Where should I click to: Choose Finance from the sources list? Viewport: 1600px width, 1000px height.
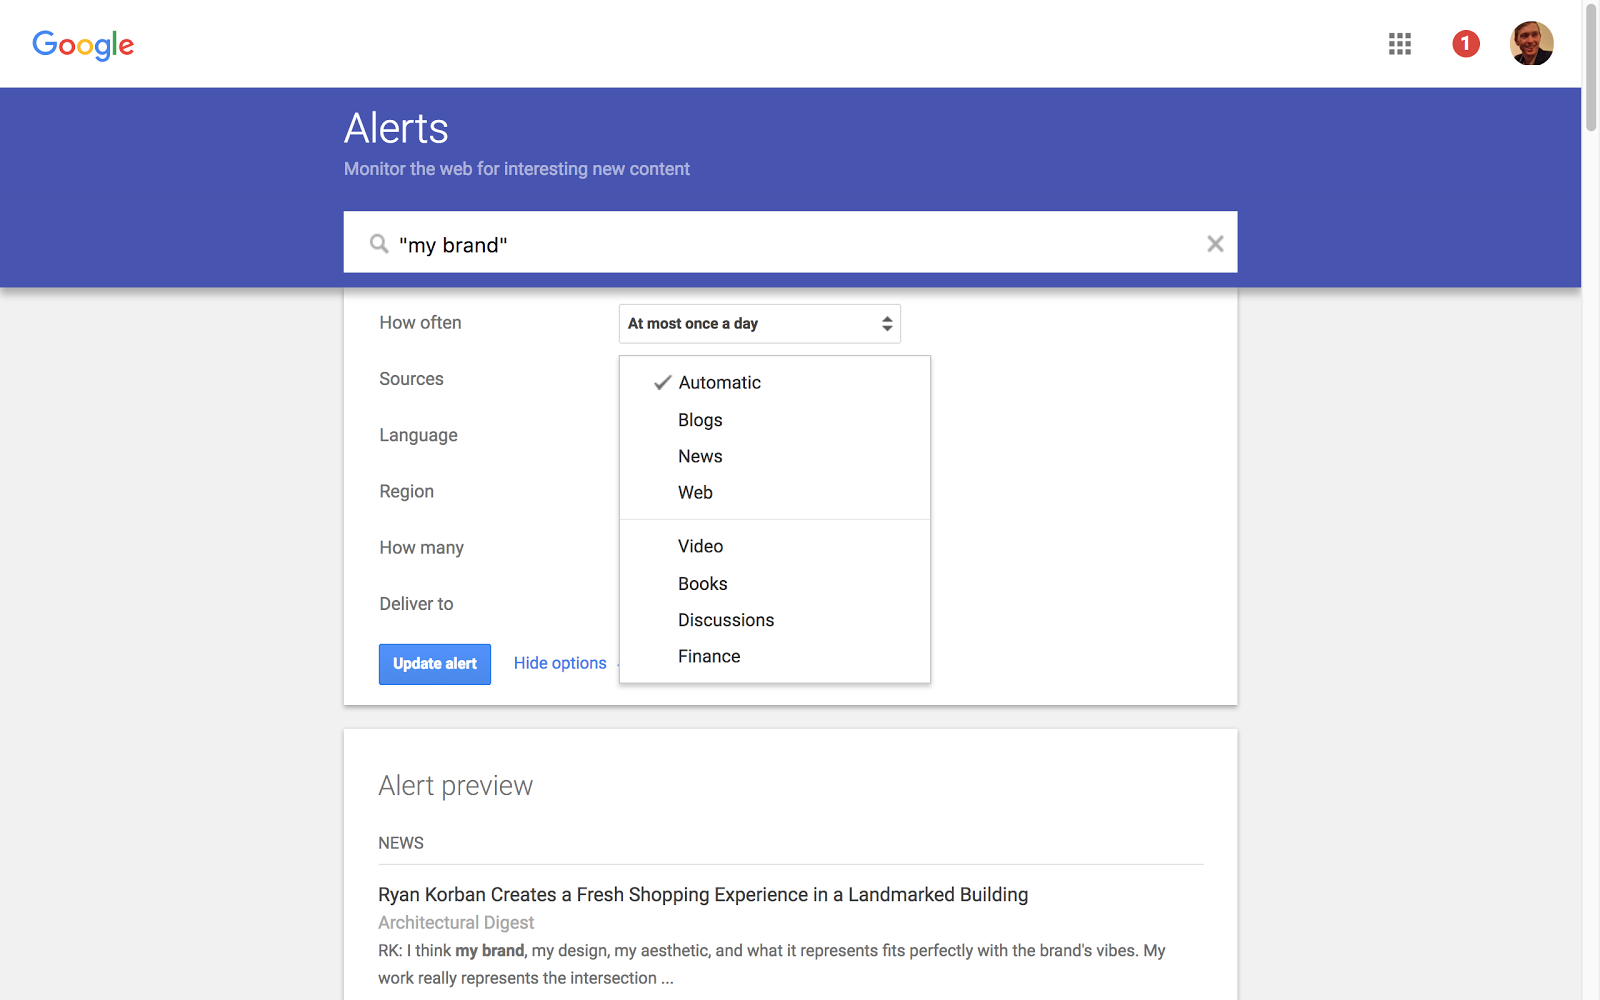(x=708, y=656)
